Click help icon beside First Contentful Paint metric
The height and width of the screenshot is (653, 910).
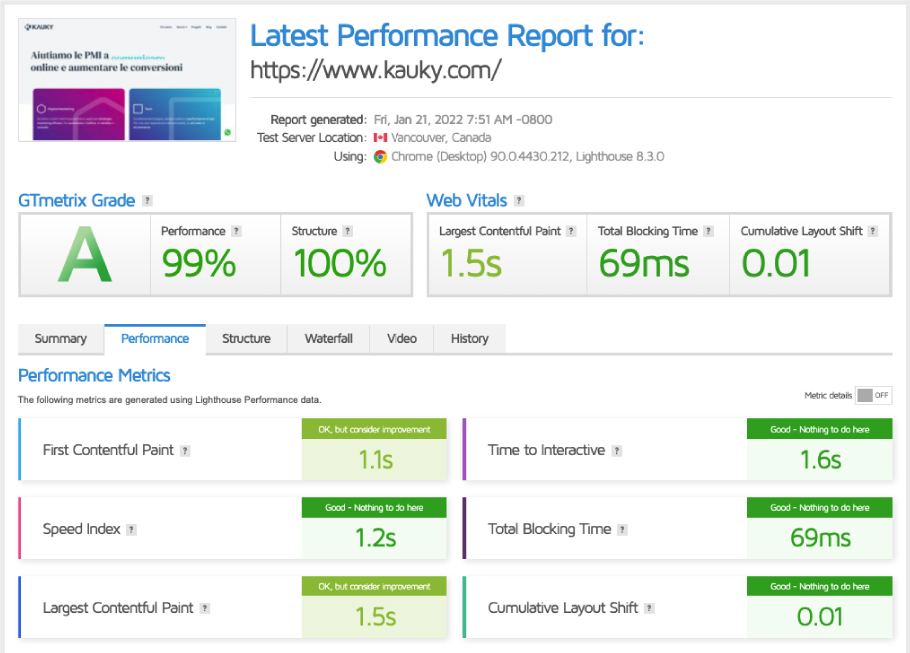(x=185, y=450)
